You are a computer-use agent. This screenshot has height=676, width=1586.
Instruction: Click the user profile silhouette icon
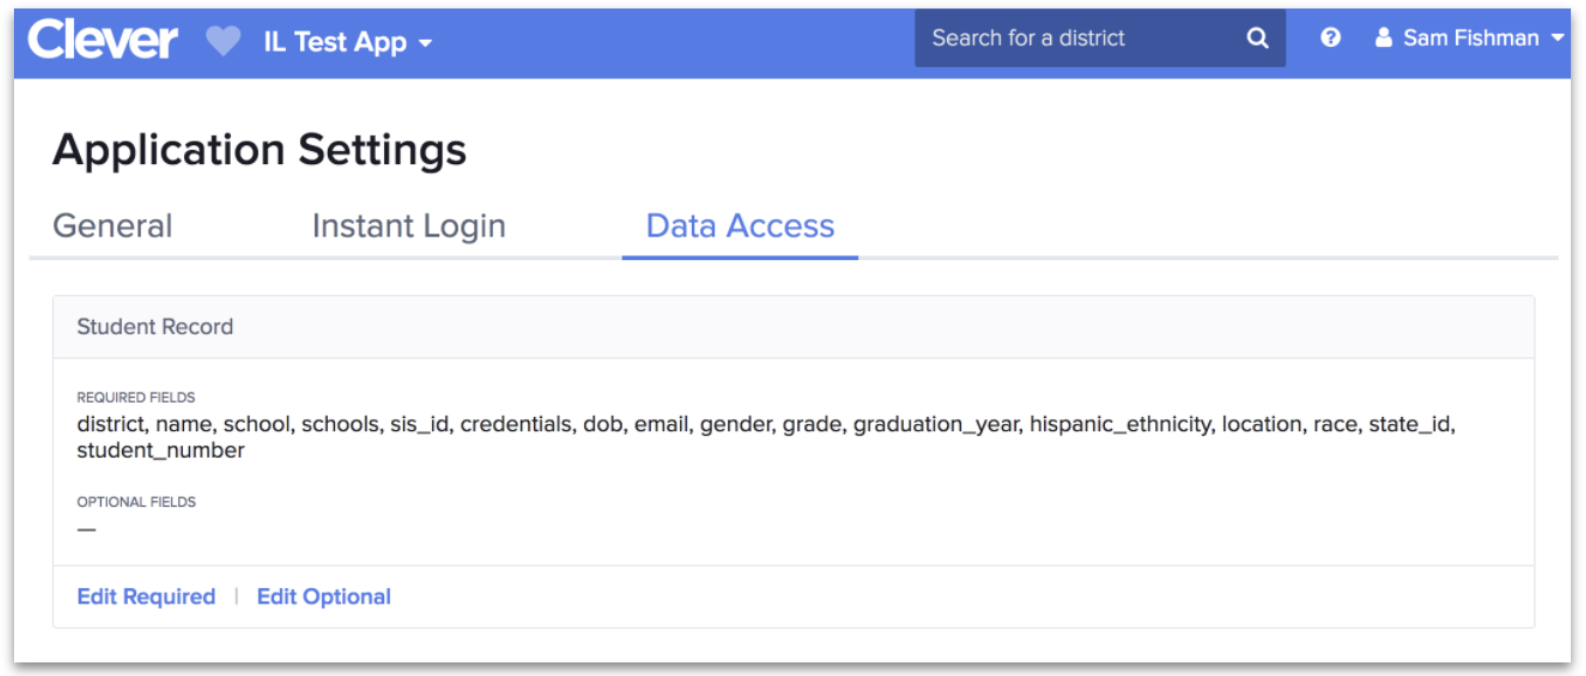click(1383, 38)
